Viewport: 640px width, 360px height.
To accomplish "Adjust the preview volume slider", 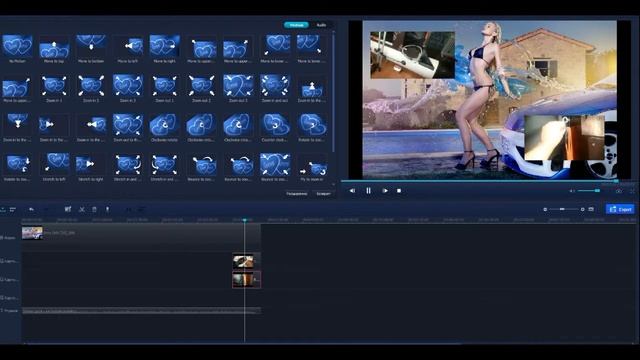I will click(589, 191).
